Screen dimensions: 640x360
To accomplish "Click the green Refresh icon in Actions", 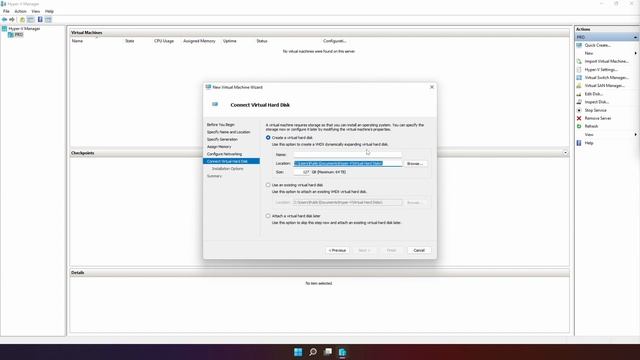I will tap(579, 127).
